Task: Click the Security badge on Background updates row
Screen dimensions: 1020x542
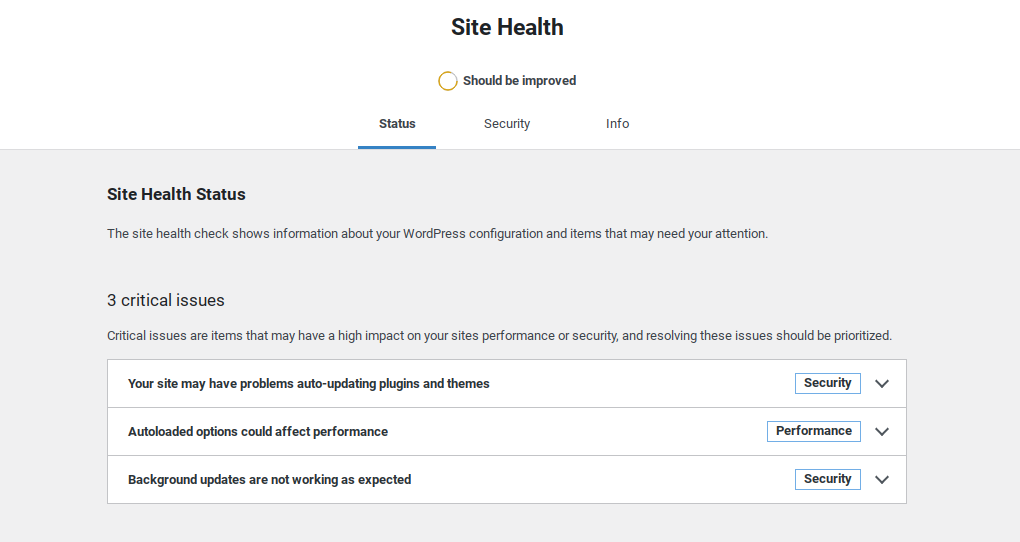Action: pyautogui.click(x=827, y=479)
